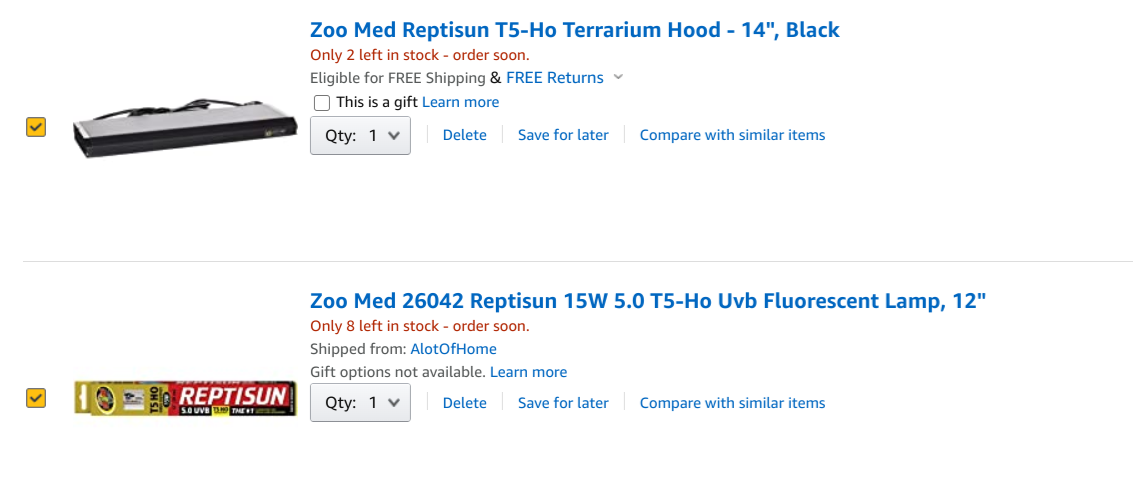This screenshot has height=501, width=1133.
Task: Compare Terrarium Hood with similar items
Action: pyautogui.click(x=732, y=135)
